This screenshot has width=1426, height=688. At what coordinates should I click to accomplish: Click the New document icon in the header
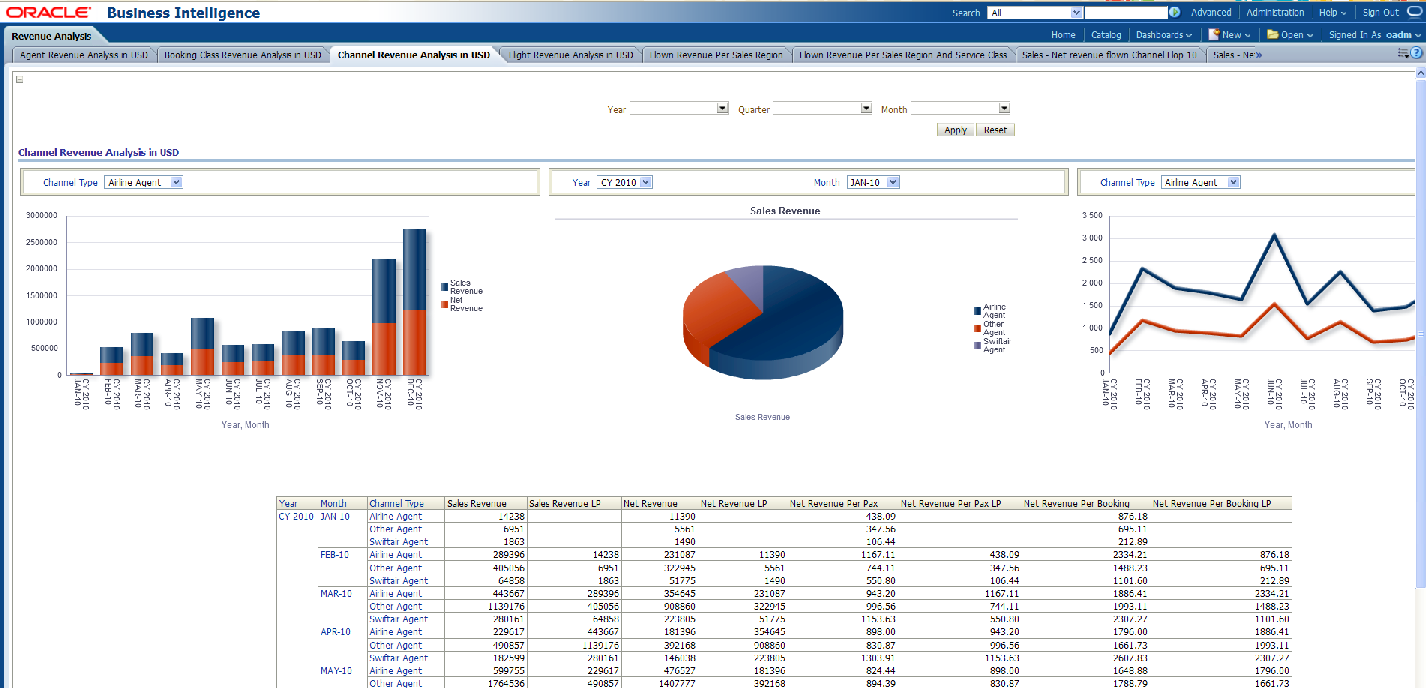point(1213,34)
